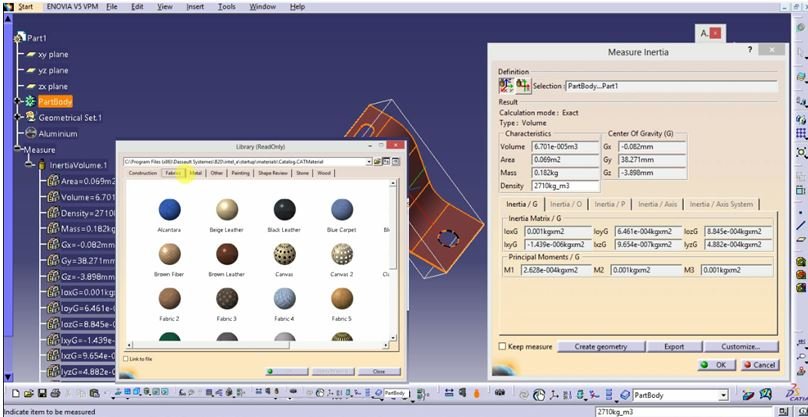The width and height of the screenshot is (808, 417).
Task: Click the Part1 root icon in tree
Action: pos(21,38)
